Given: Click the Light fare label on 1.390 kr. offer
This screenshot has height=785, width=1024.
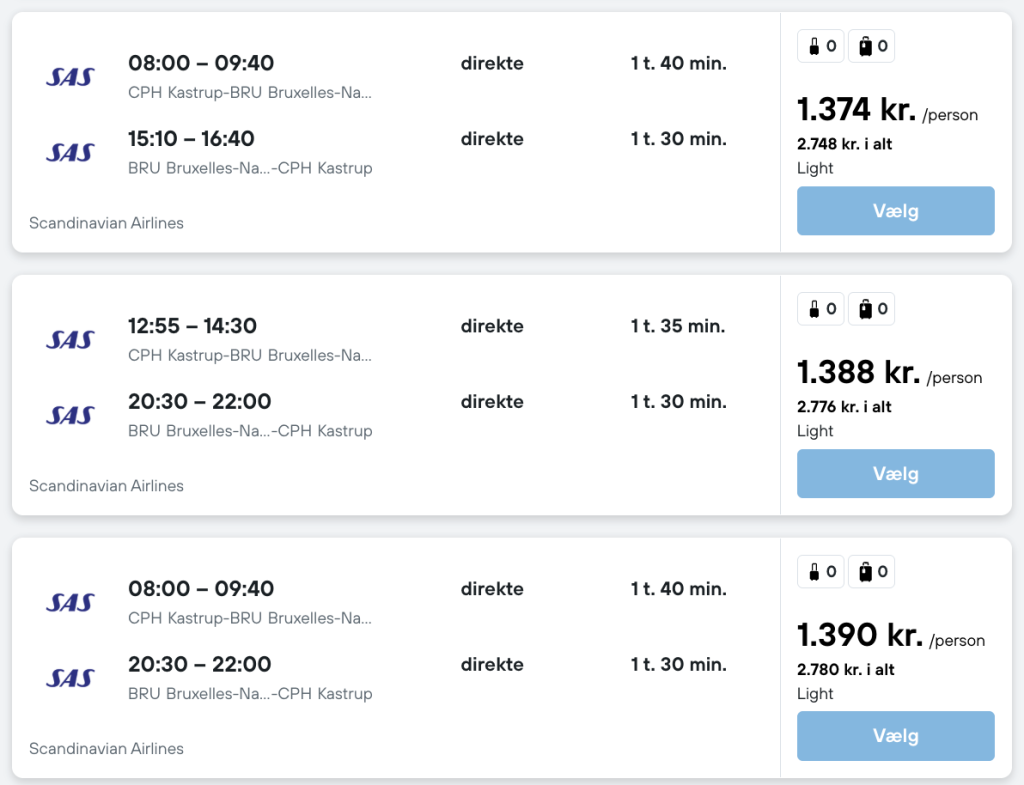Looking at the screenshot, I should tap(815, 694).
